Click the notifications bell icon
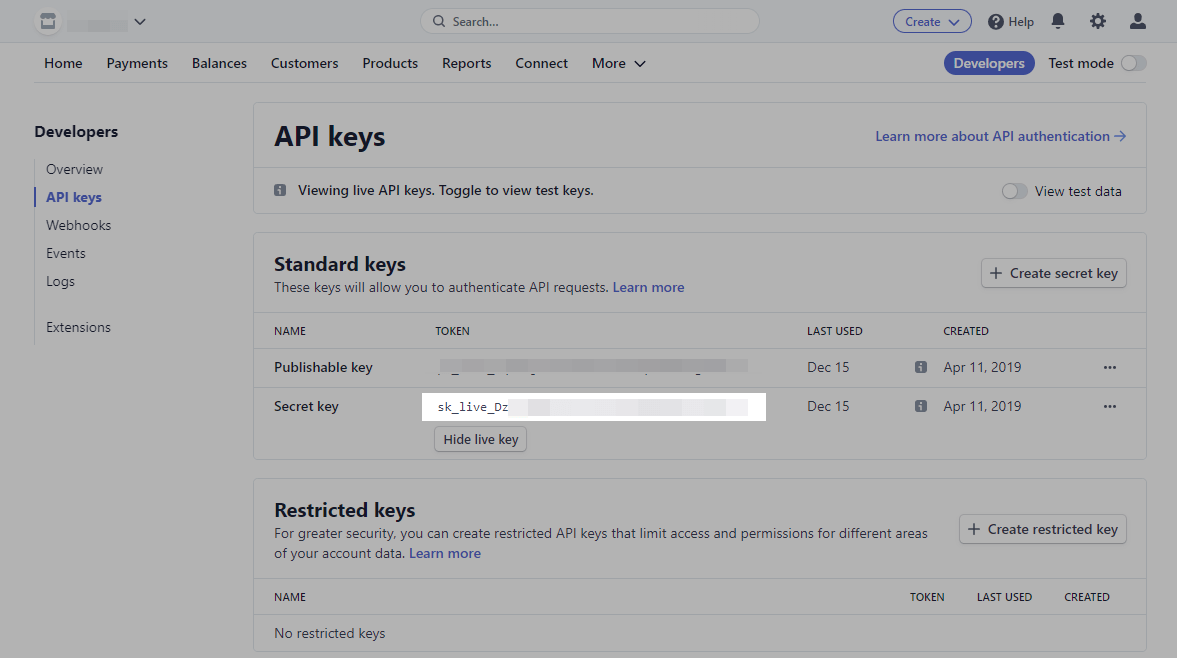The image size is (1177, 658). pyautogui.click(x=1058, y=21)
